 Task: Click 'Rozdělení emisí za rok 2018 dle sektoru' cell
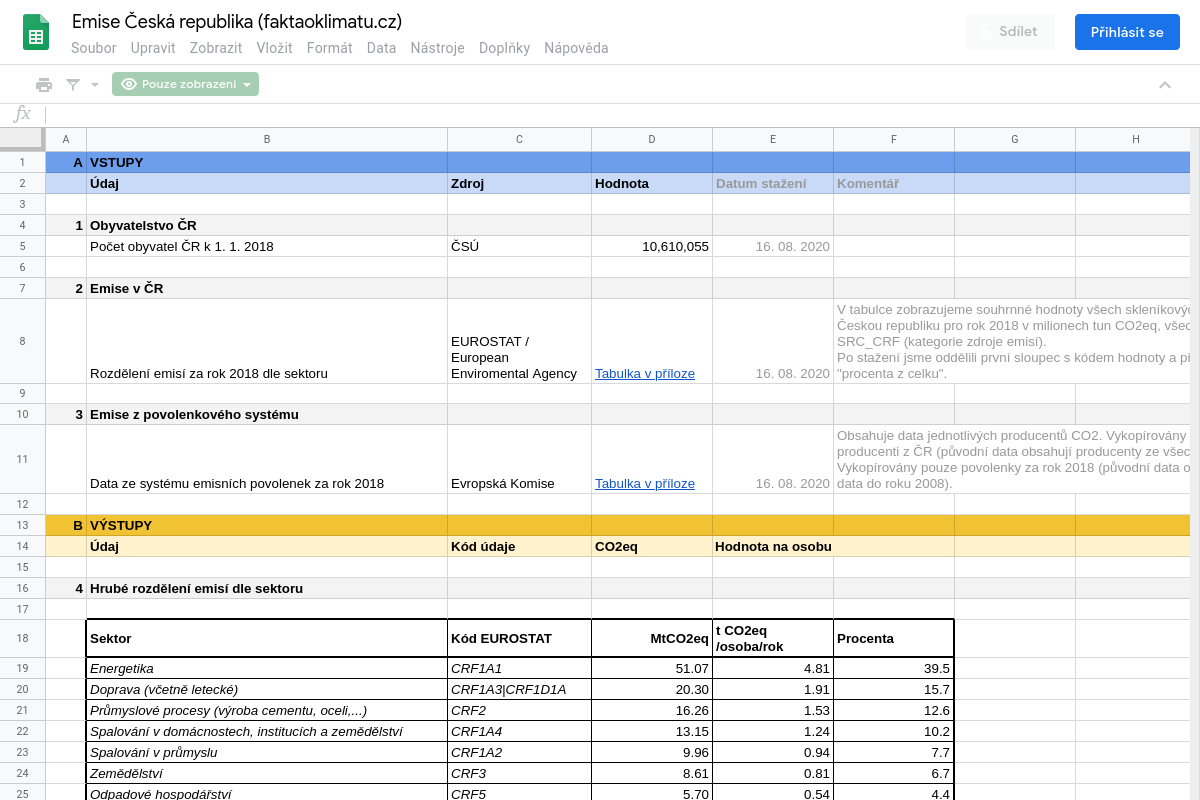pos(267,341)
